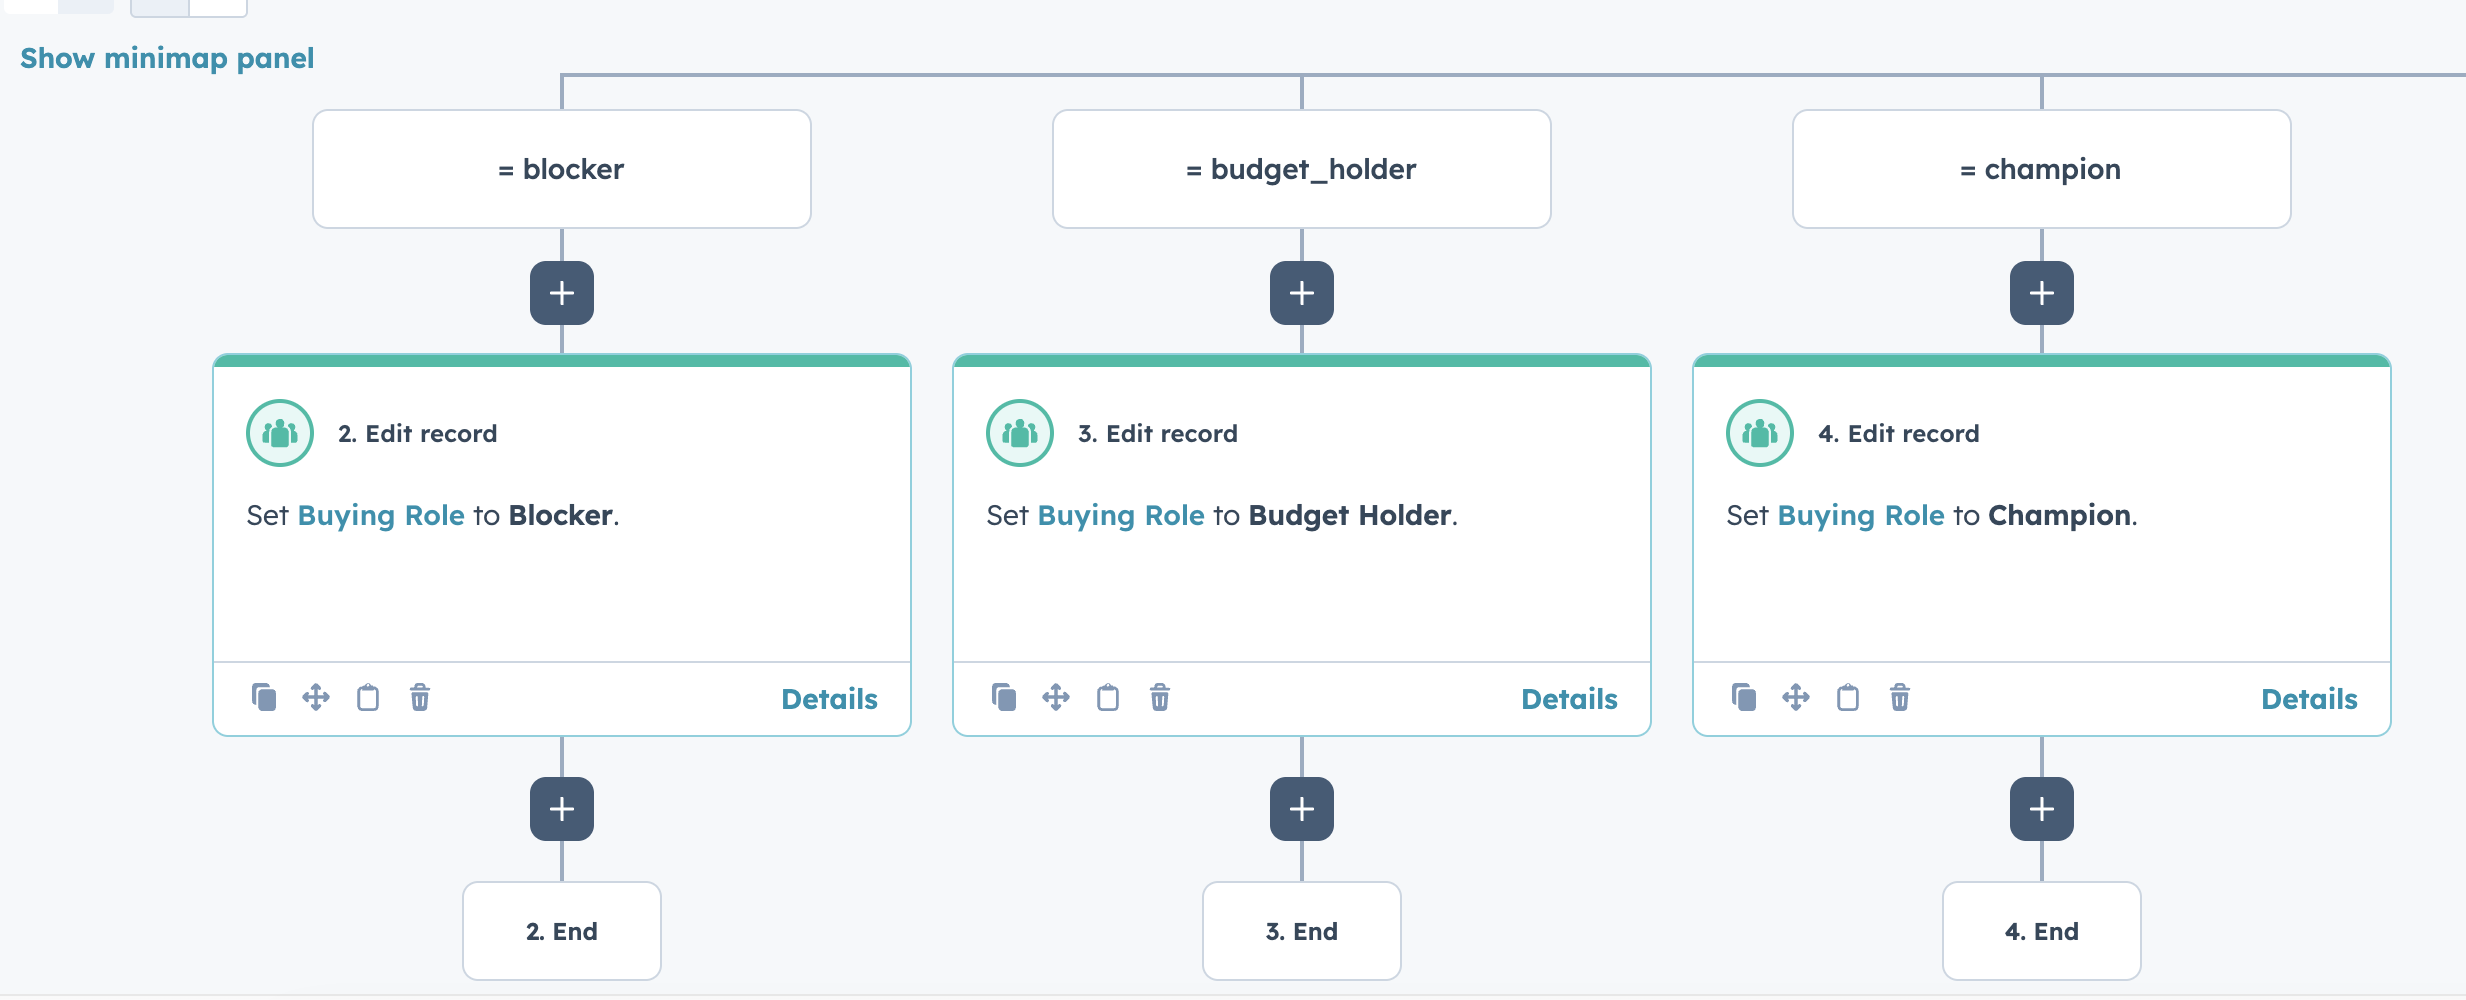Click the clipboard icon on the blocker action
Image resolution: width=2466 pixels, height=1000 pixels.
click(368, 697)
